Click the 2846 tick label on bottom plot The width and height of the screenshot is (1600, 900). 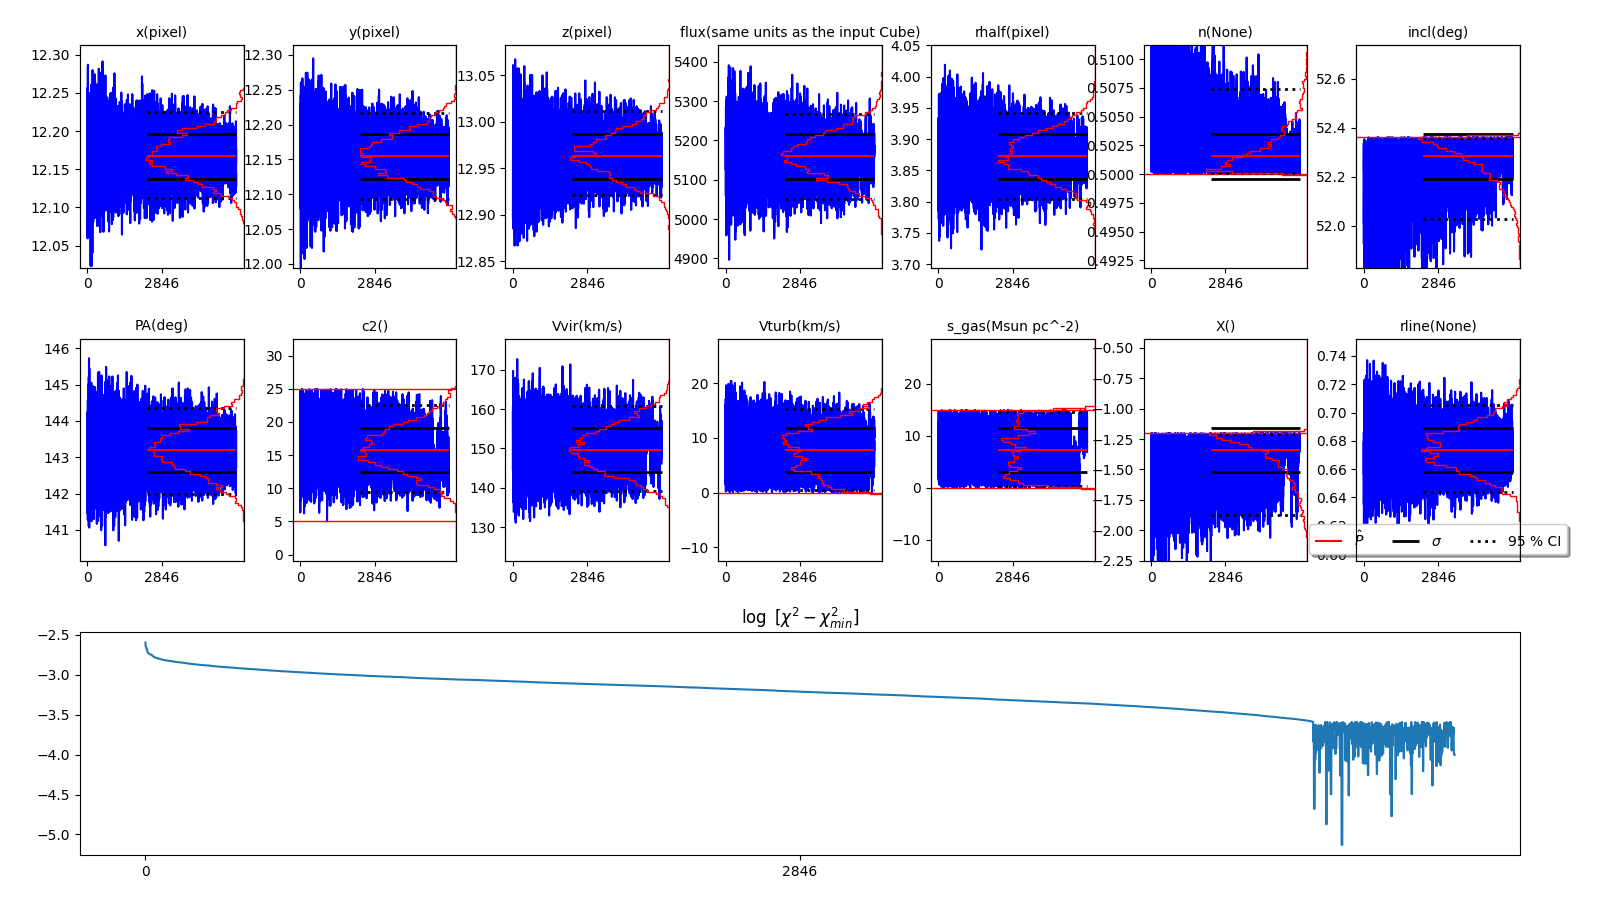click(x=799, y=871)
